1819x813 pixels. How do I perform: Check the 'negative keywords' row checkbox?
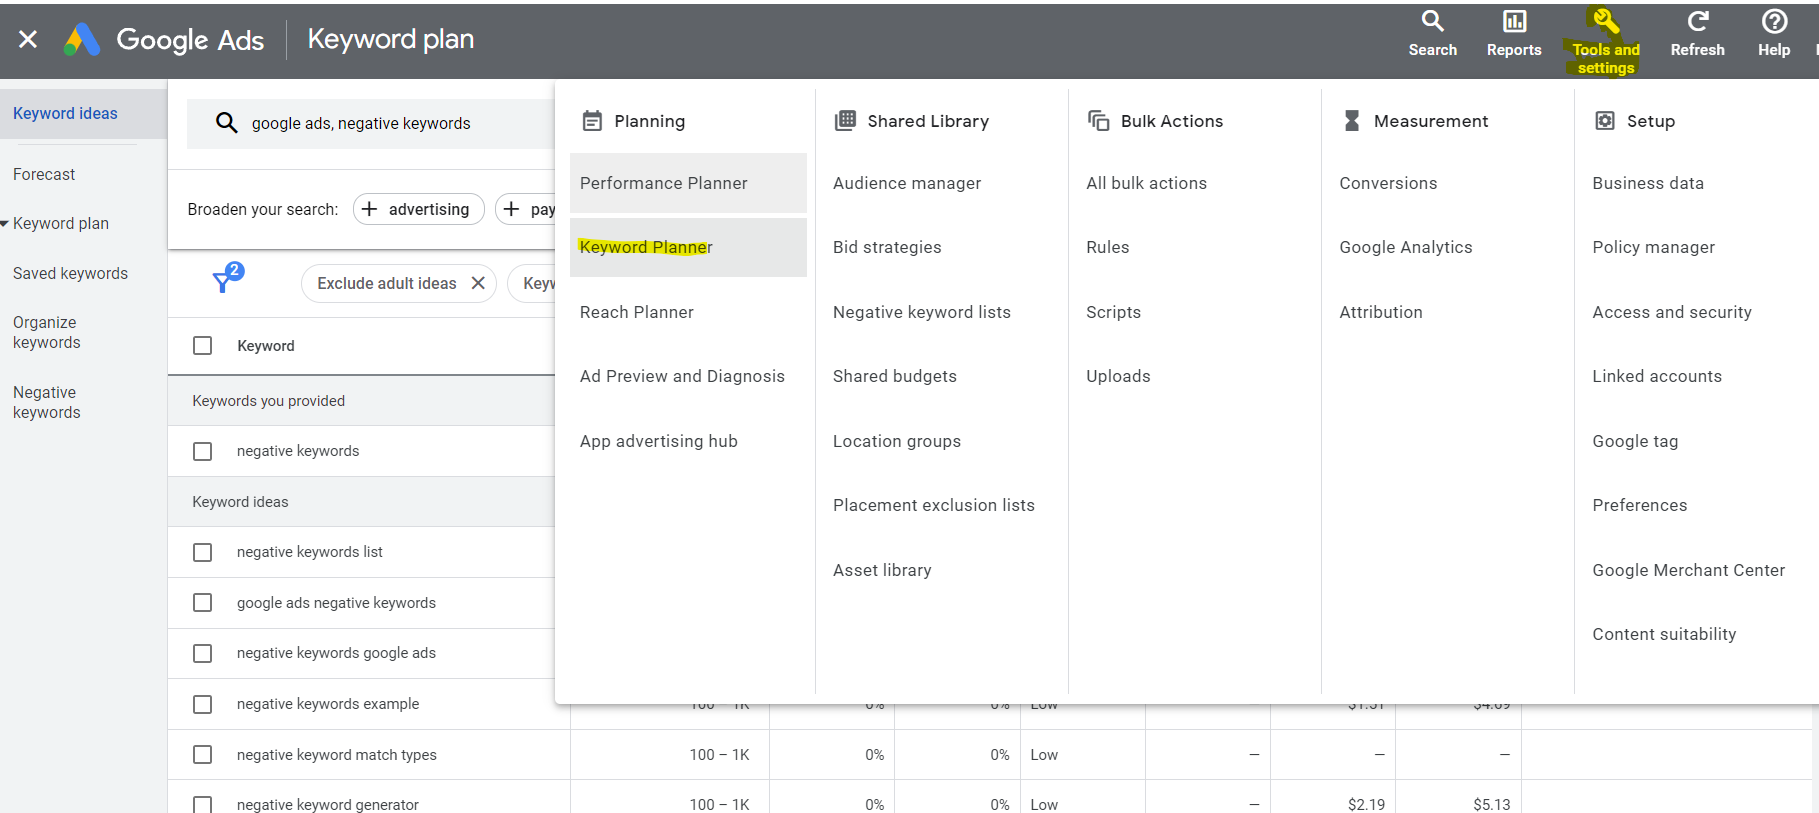click(203, 451)
